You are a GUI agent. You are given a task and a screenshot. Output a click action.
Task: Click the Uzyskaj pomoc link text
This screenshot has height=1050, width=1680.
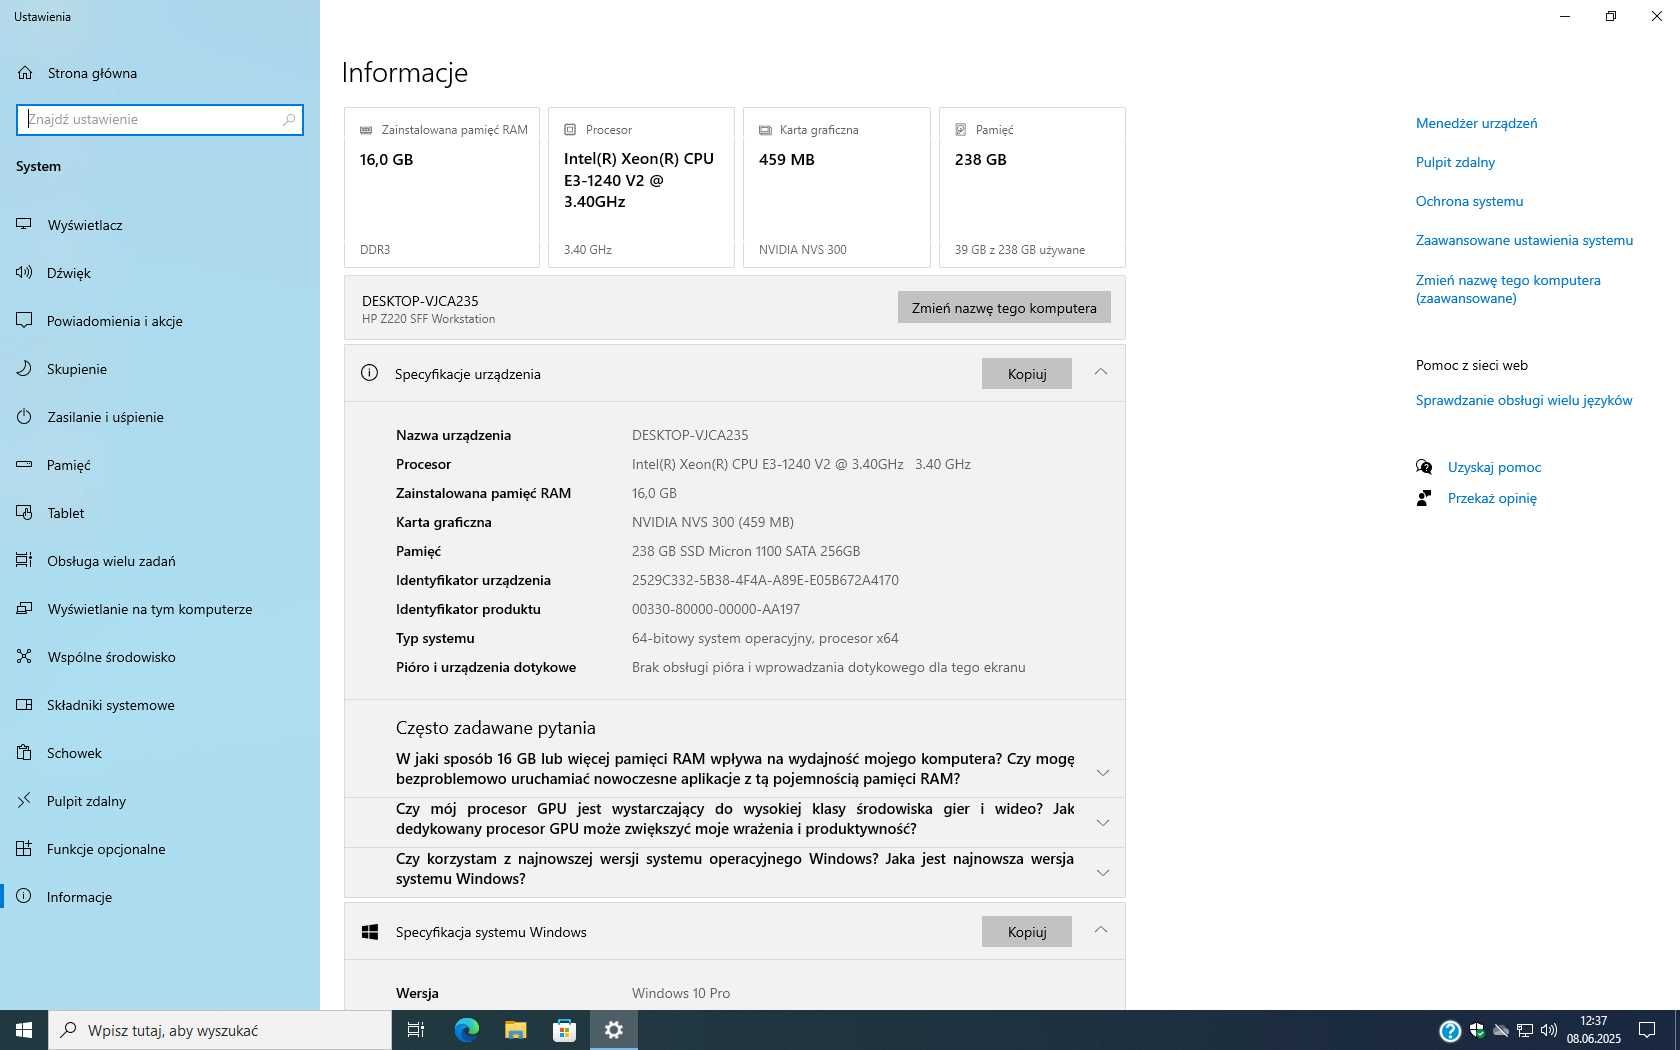tap(1494, 467)
